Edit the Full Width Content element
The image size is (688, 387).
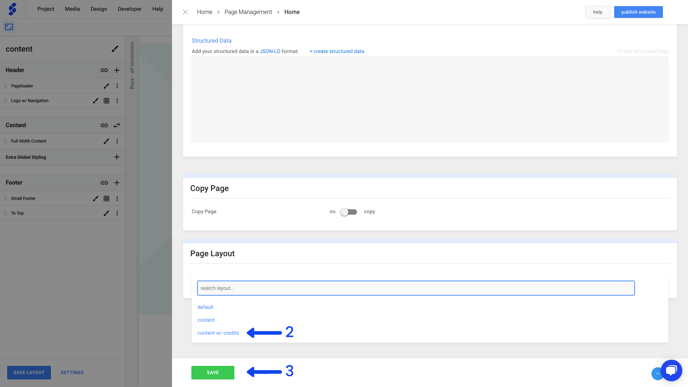click(106, 141)
